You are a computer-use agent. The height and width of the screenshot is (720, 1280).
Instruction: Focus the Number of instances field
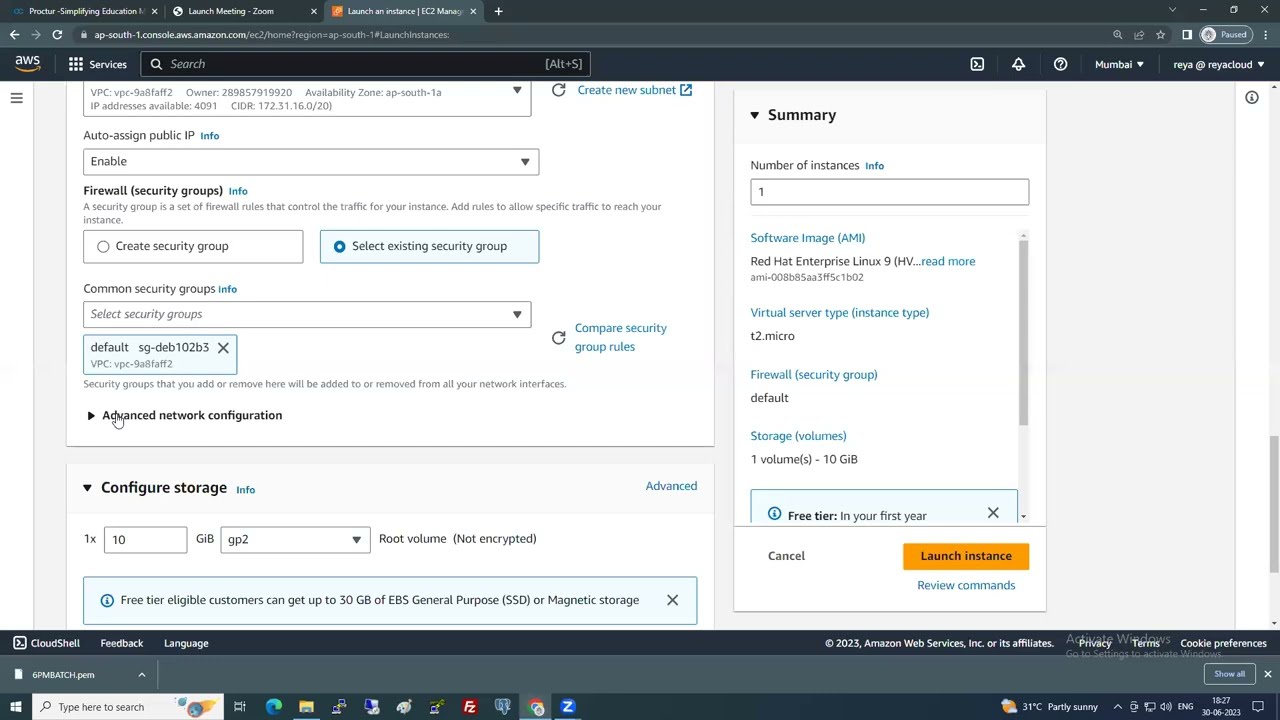click(x=889, y=192)
